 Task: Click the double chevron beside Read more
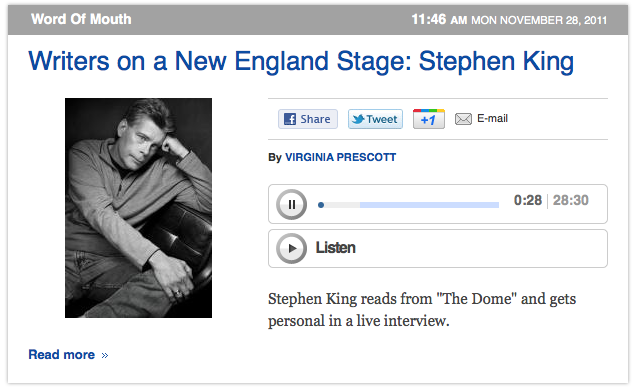tap(105, 356)
